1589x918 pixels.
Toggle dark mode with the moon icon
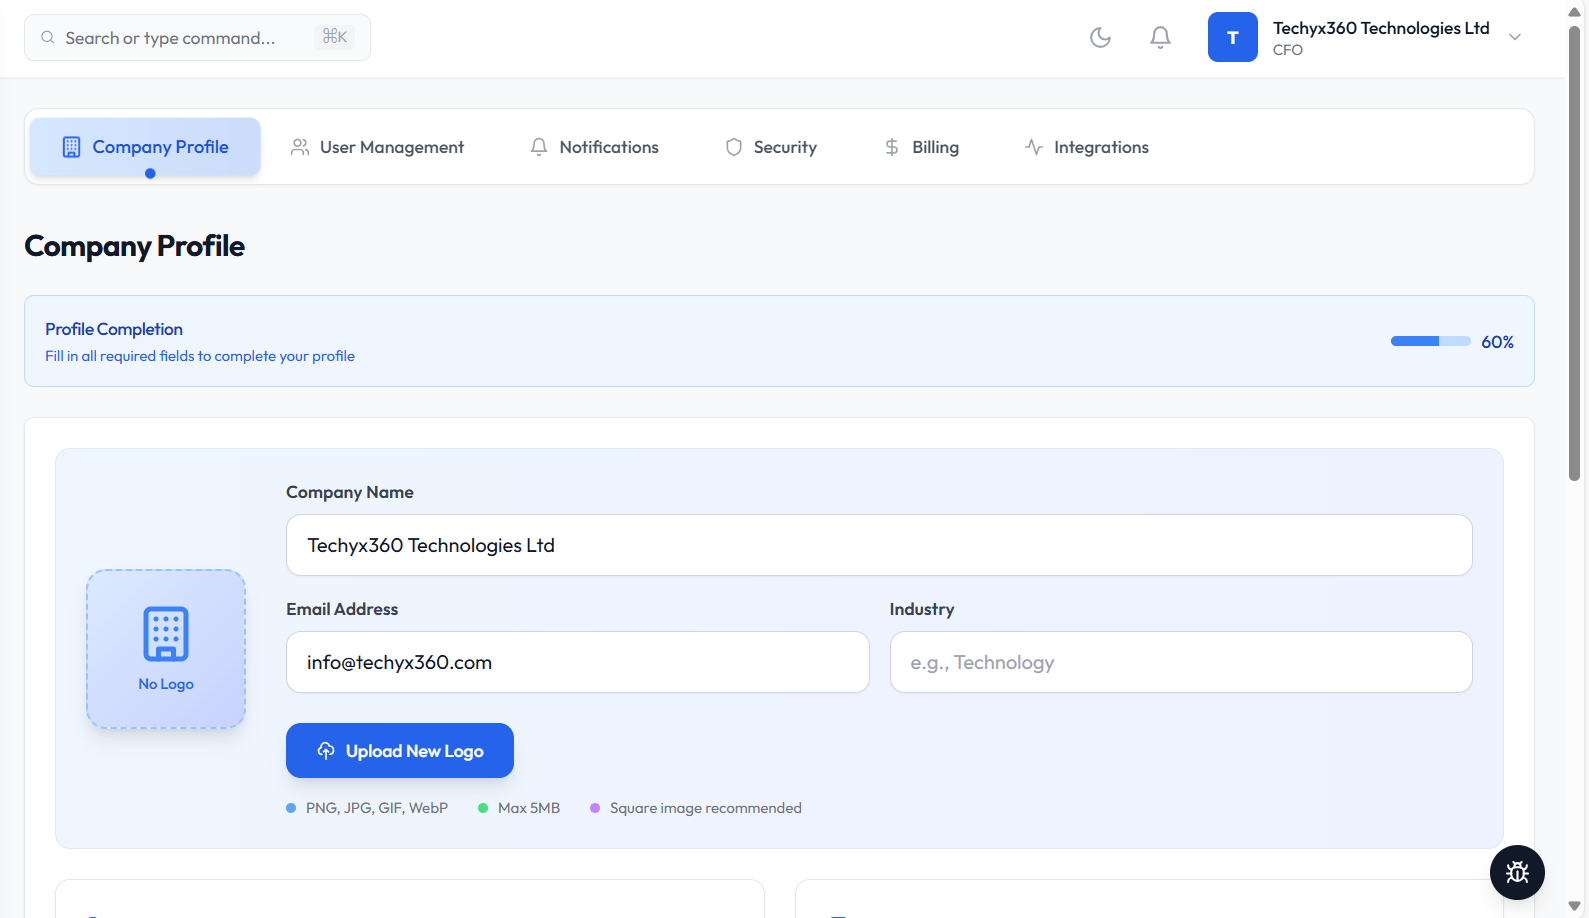1100,38
